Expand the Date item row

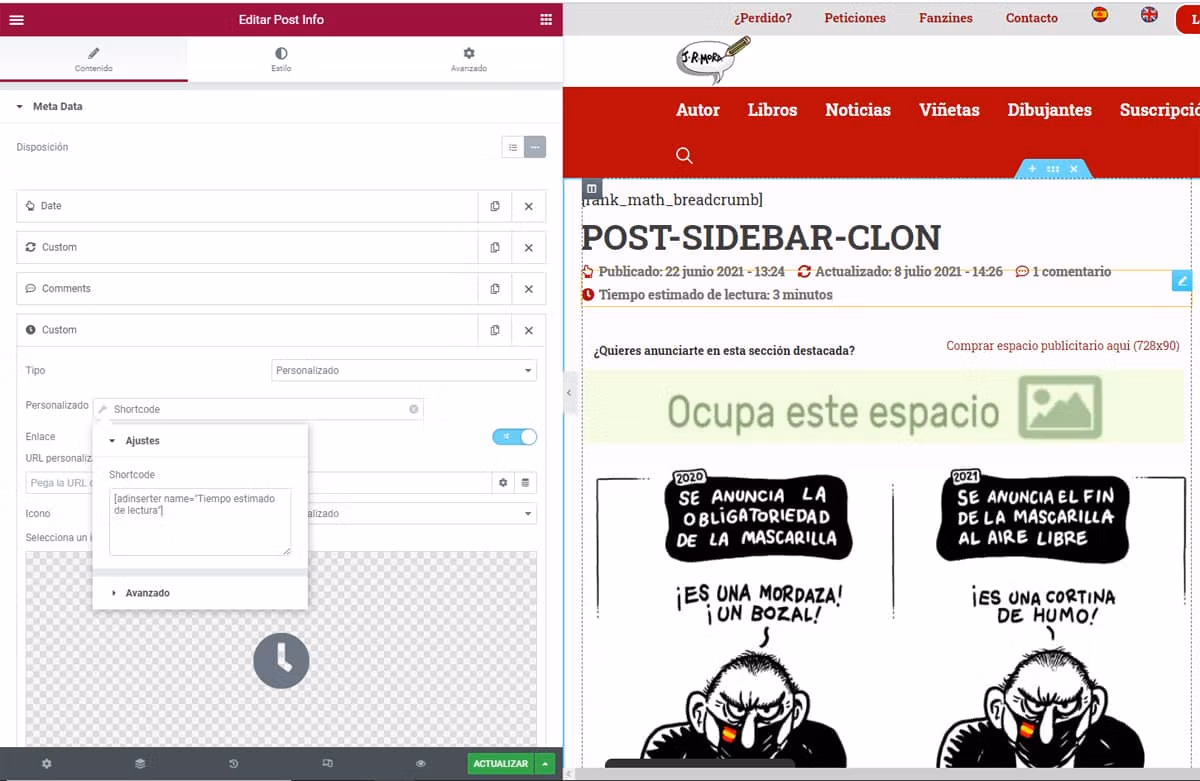(247, 206)
